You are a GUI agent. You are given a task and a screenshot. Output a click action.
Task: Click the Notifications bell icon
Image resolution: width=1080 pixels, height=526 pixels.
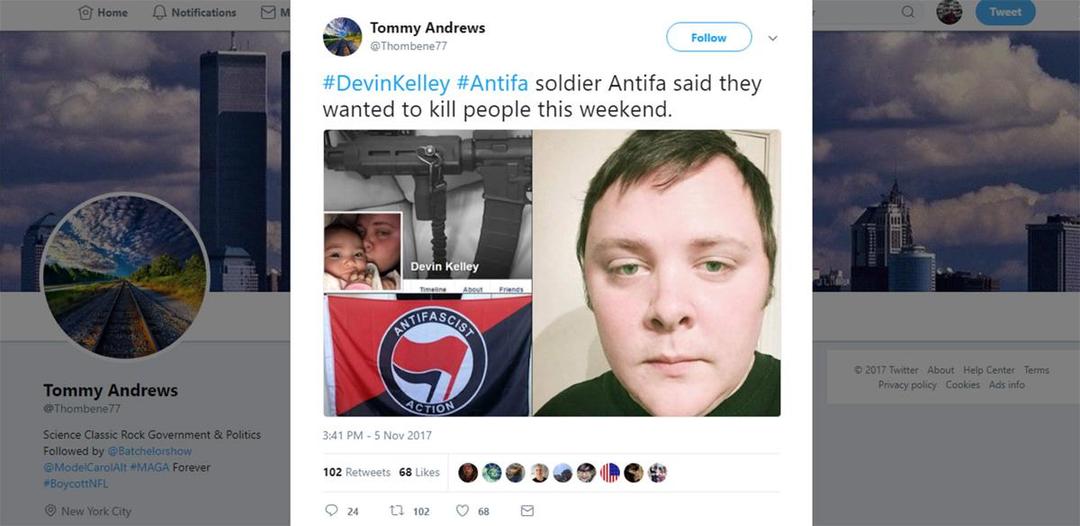tap(160, 12)
